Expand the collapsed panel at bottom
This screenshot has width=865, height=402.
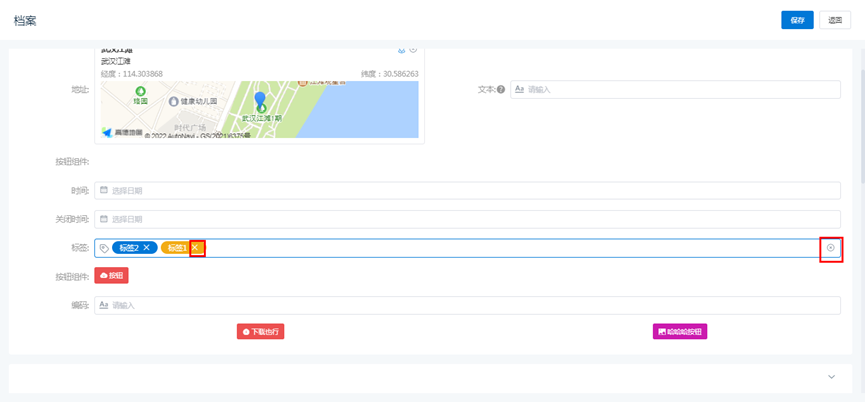coord(830,377)
